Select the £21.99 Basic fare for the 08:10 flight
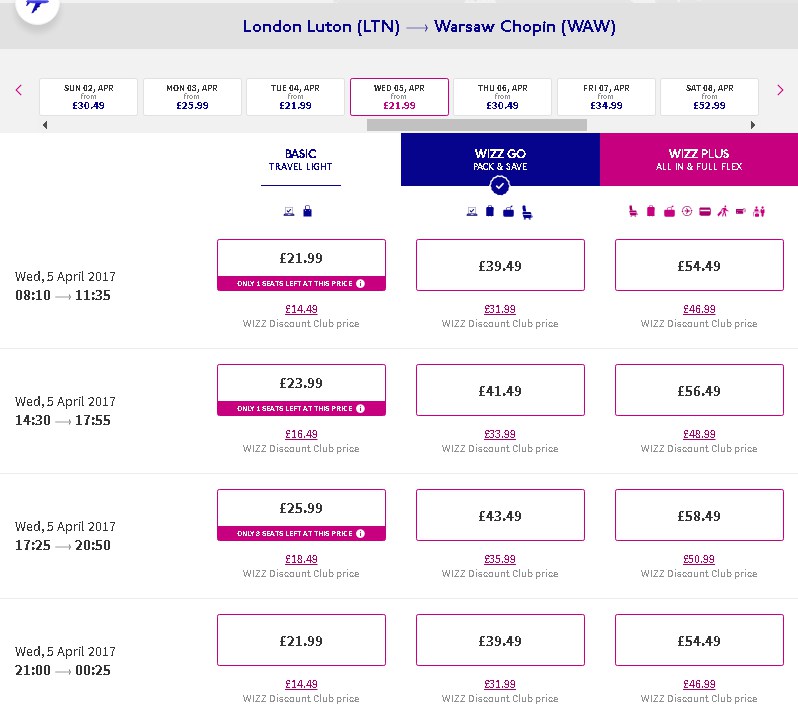798x710 pixels. click(301, 258)
